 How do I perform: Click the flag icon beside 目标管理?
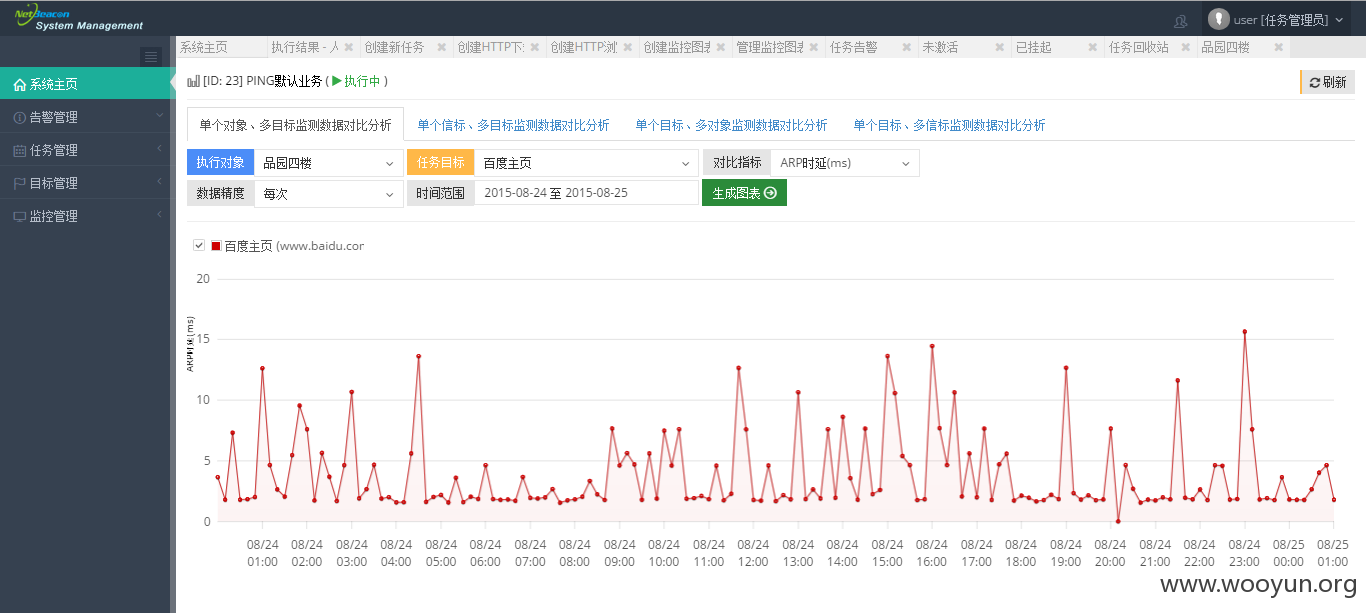click(x=19, y=184)
